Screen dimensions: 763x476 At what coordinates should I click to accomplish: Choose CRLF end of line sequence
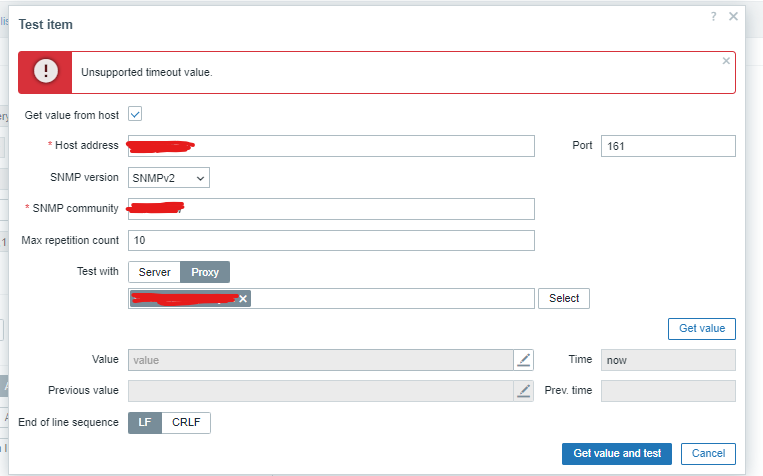[x=186, y=422]
